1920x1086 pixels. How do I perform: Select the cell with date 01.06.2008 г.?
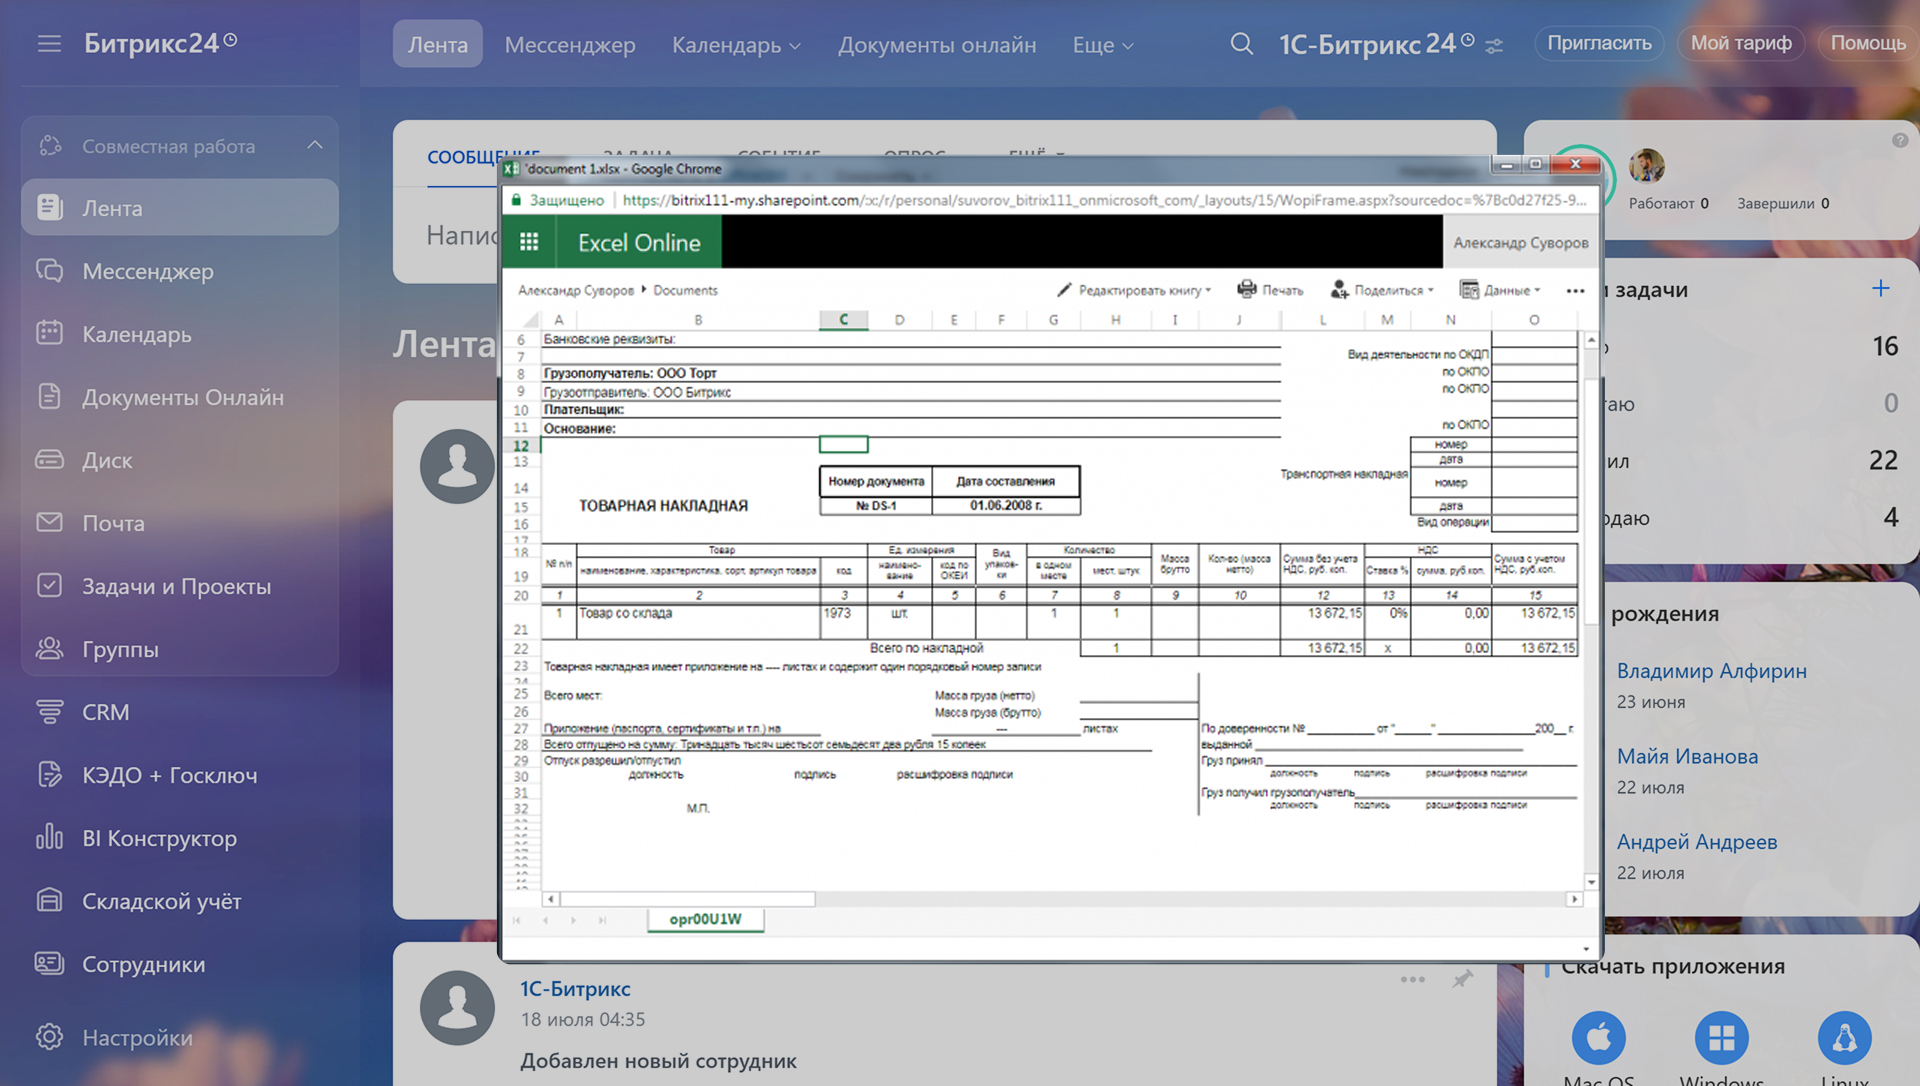[x=1006, y=505]
